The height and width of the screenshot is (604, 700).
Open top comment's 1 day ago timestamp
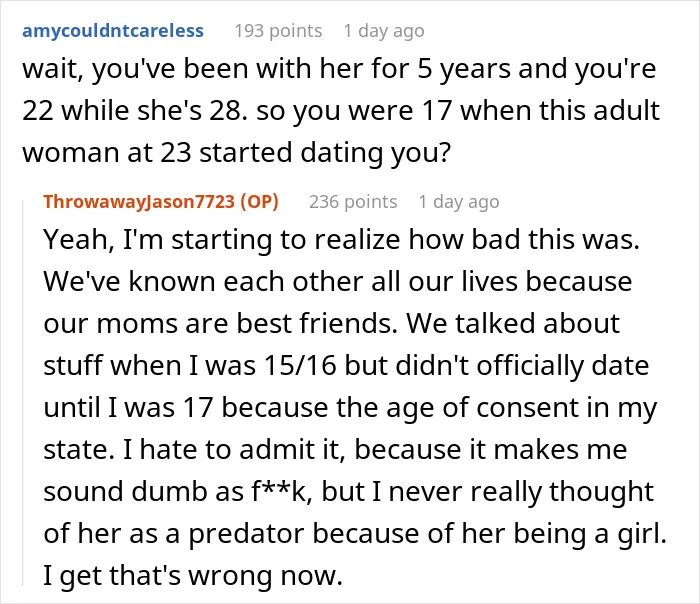point(384,31)
